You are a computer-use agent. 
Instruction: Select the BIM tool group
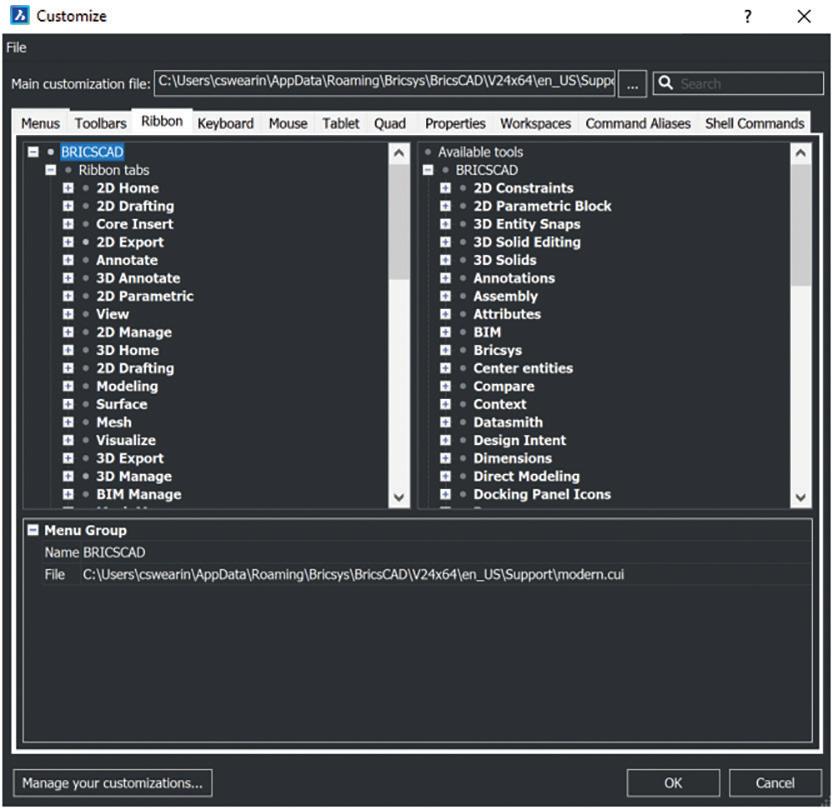pyautogui.click(x=487, y=332)
